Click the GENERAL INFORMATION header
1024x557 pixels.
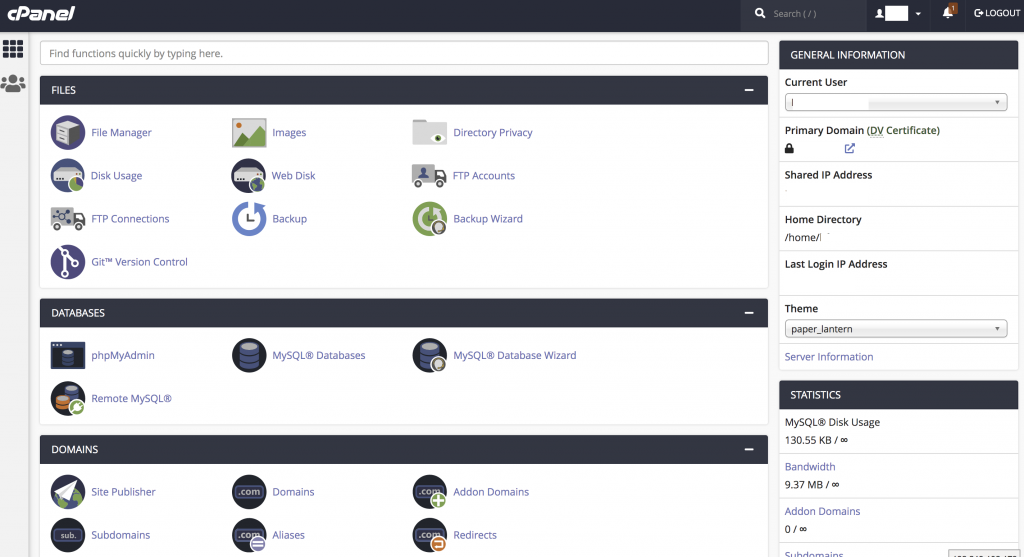pyautogui.click(x=899, y=55)
